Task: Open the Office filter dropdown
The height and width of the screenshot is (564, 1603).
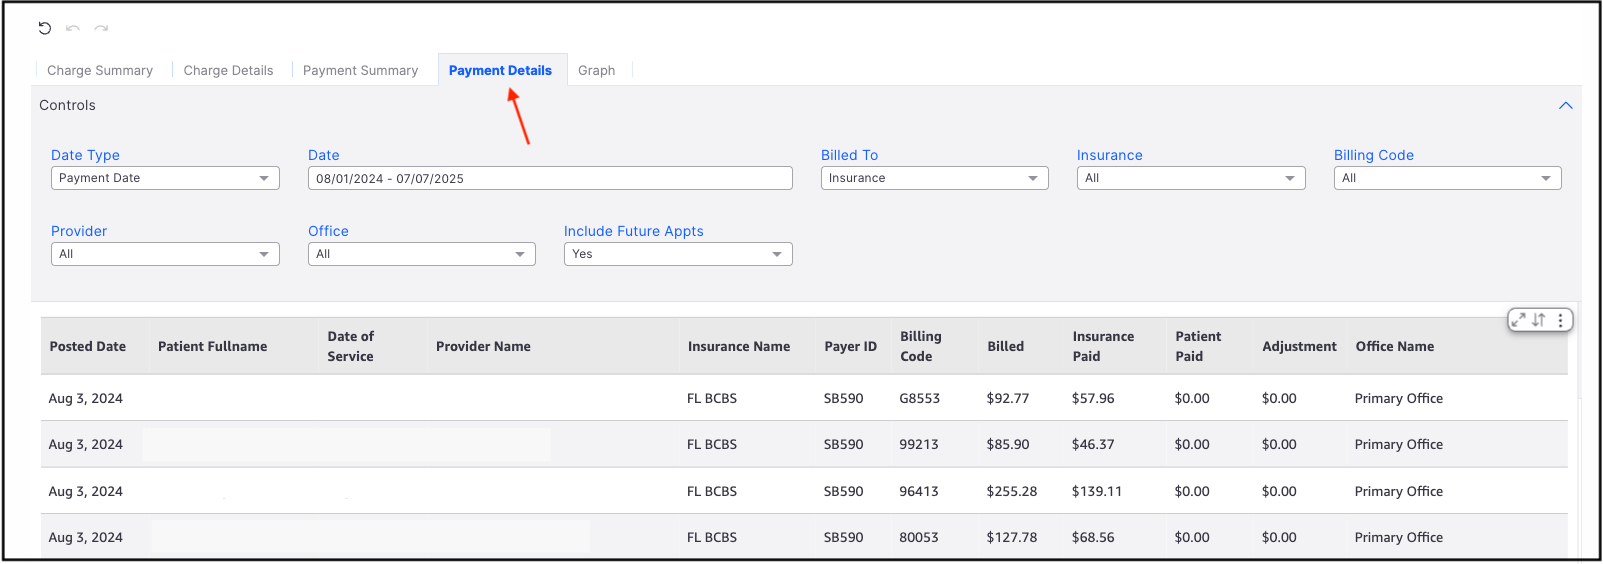Action: pos(421,254)
